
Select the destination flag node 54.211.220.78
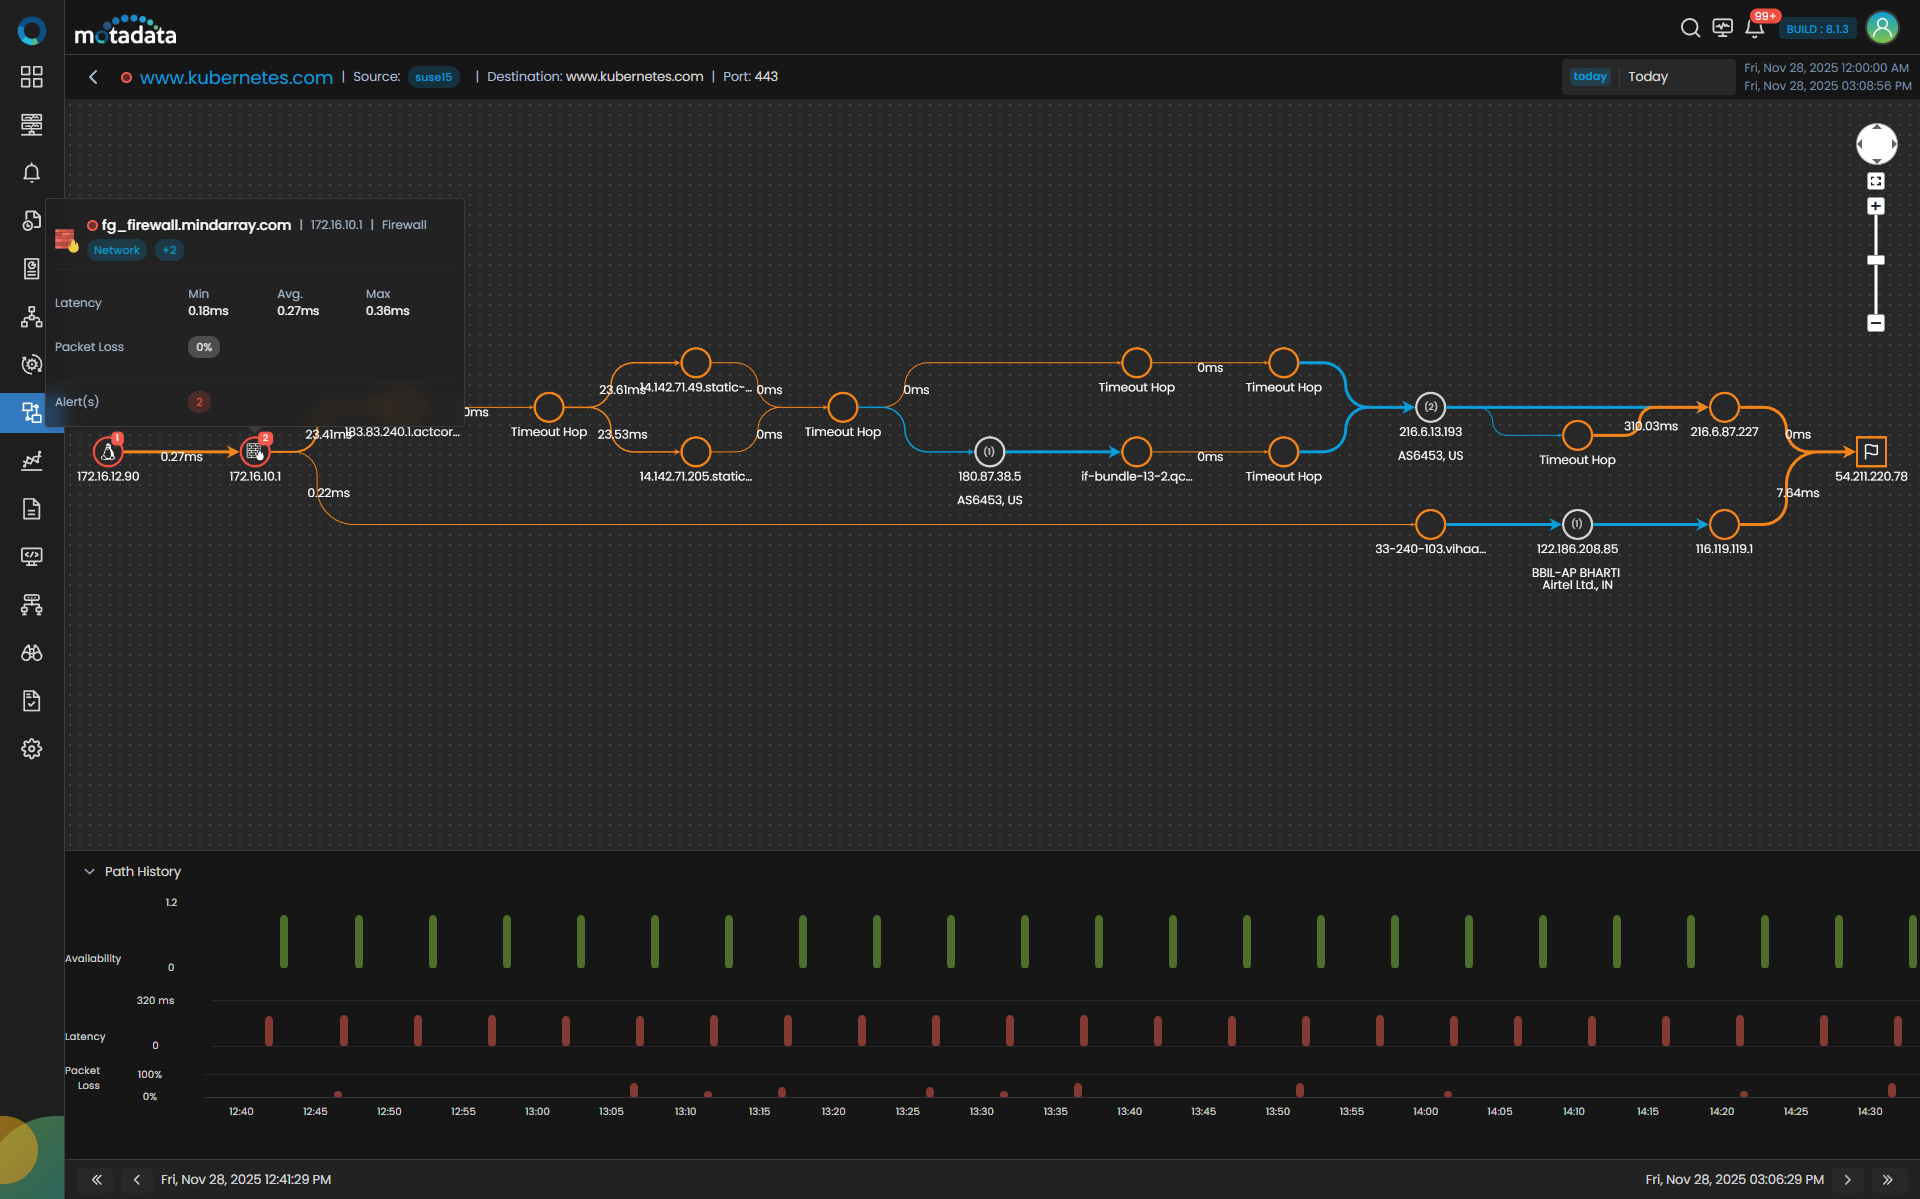pos(1871,451)
